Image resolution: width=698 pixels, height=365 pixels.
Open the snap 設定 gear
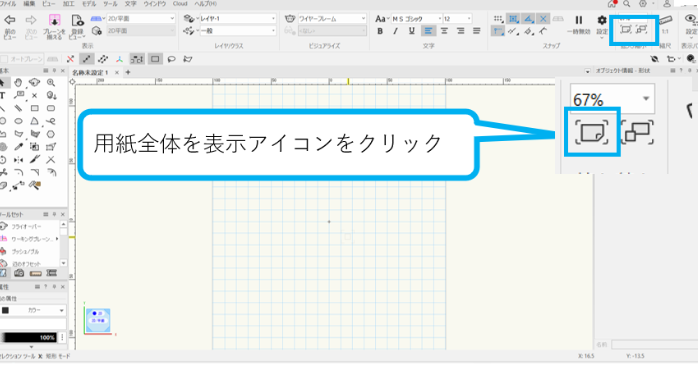[x=602, y=20]
